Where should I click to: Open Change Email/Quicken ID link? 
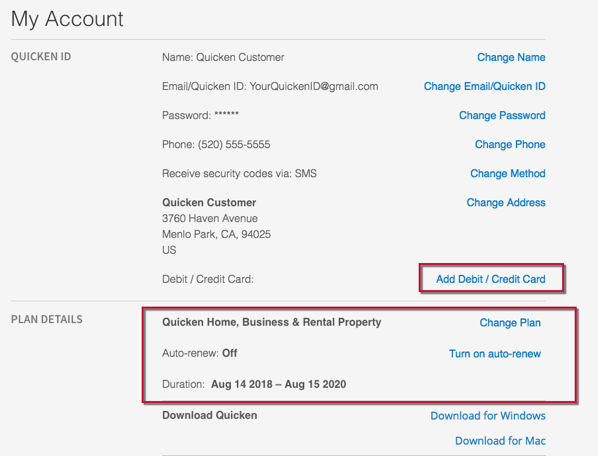pyautogui.click(x=484, y=86)
